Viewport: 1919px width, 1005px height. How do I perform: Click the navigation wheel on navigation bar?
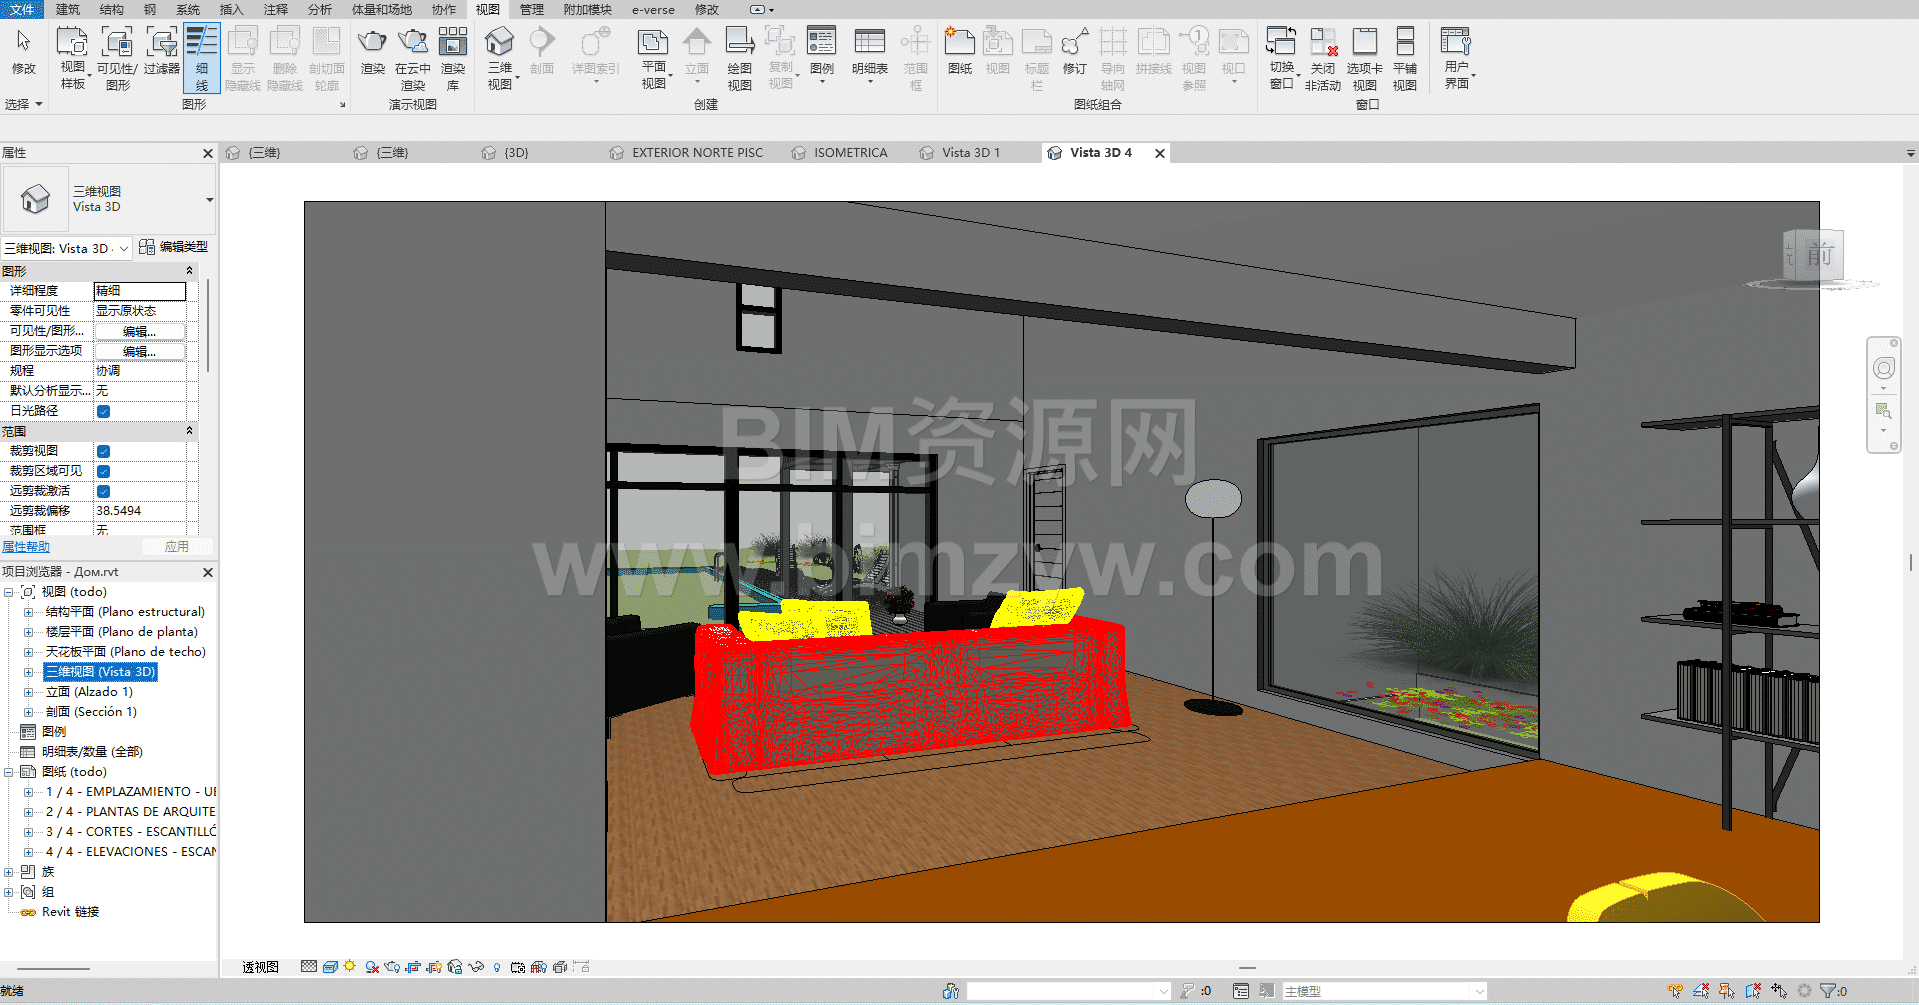click(x=1884, y=369)
